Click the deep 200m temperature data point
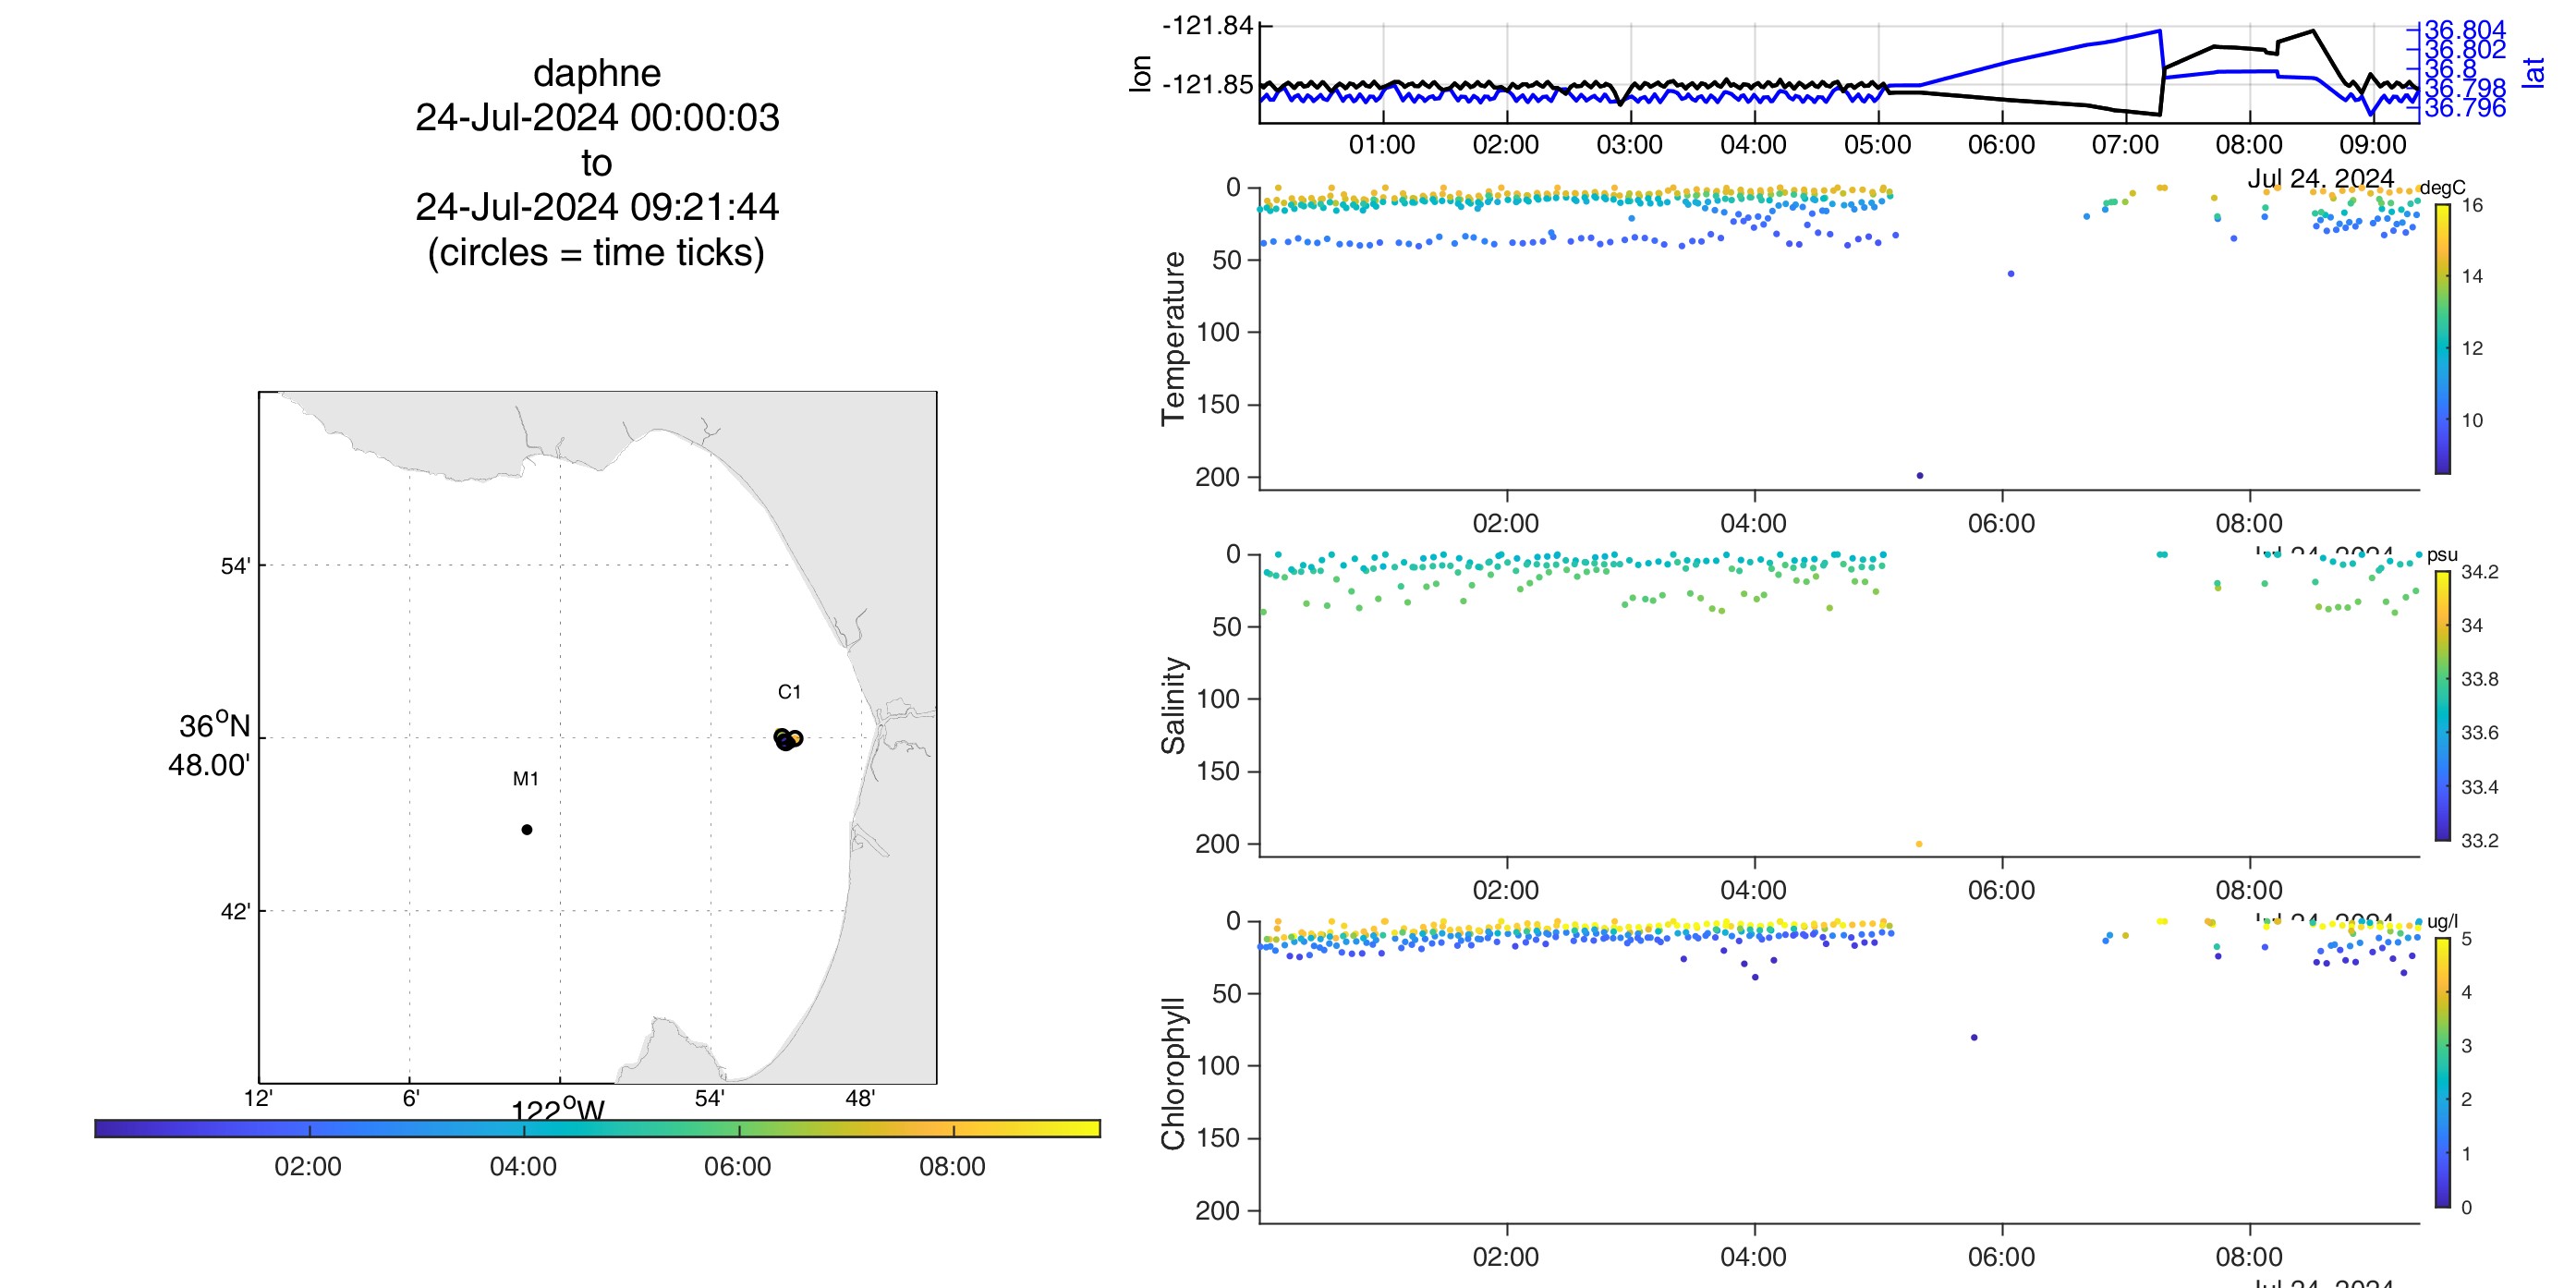The height and width of the screenshot is (1288, 2576). click(x=1919, y=476)
